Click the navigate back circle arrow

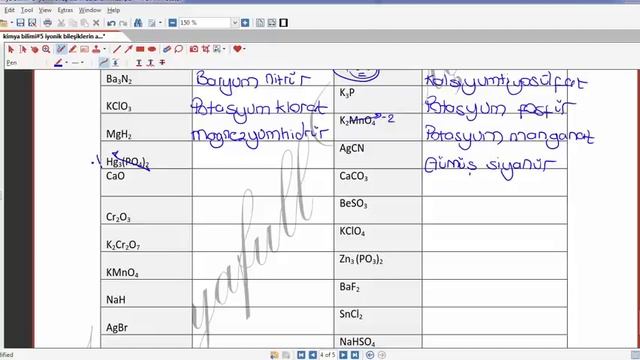(370, 355)
